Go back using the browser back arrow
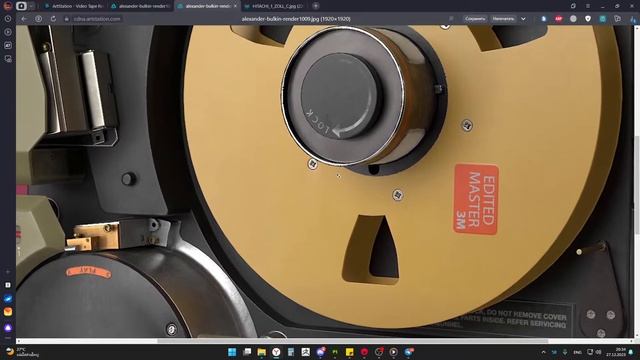640x360 pixels. (x=24, y=19)
